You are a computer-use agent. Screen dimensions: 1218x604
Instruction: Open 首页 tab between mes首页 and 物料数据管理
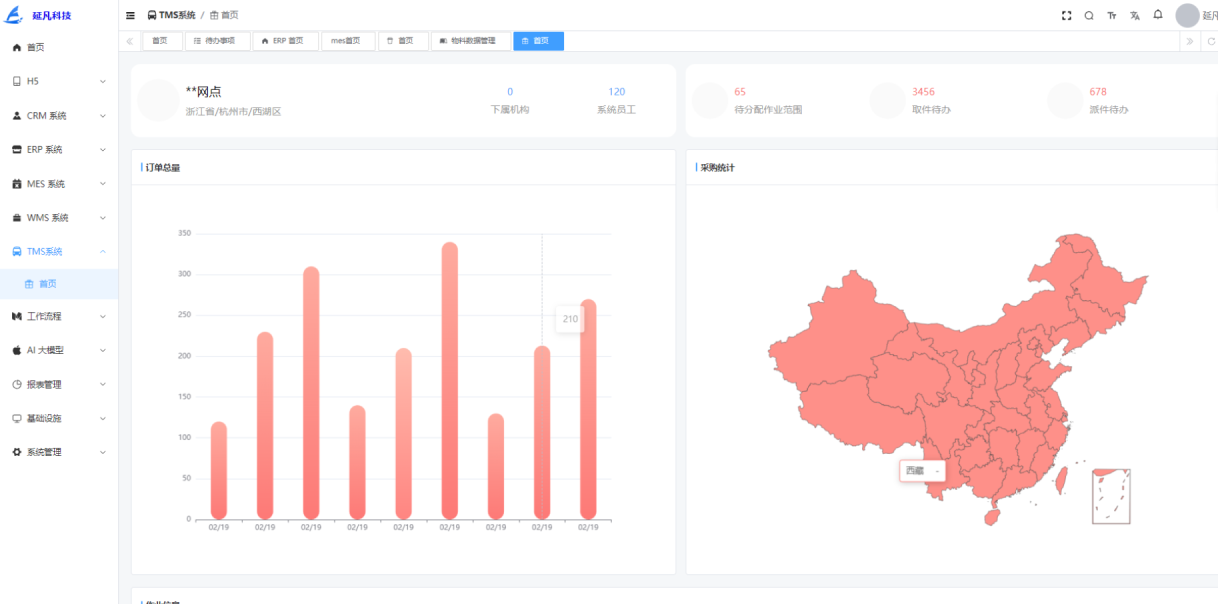(403, 41)
